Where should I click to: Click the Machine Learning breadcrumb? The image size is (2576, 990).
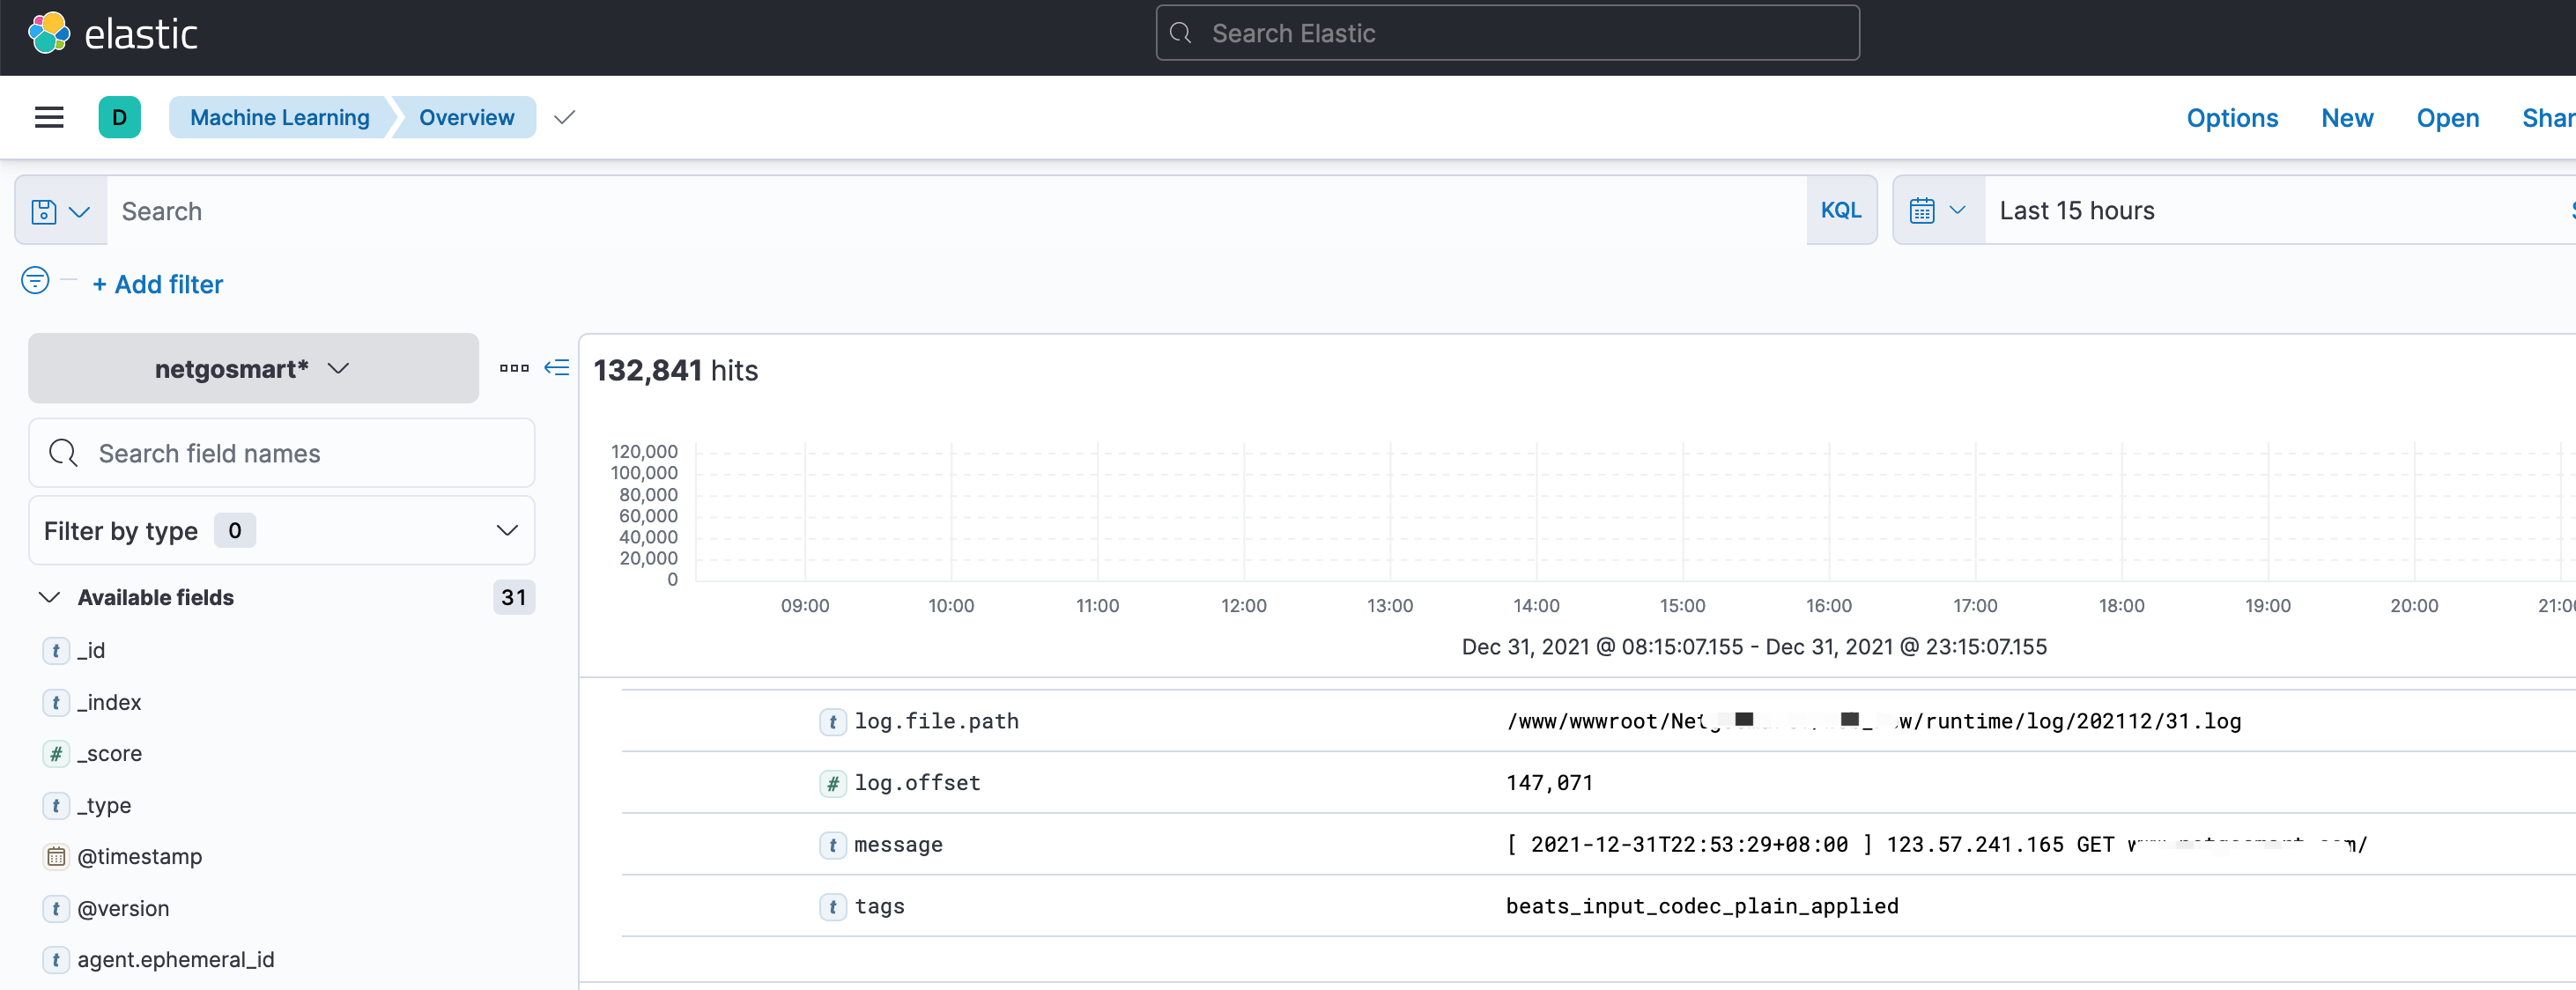tap(279, 118)
